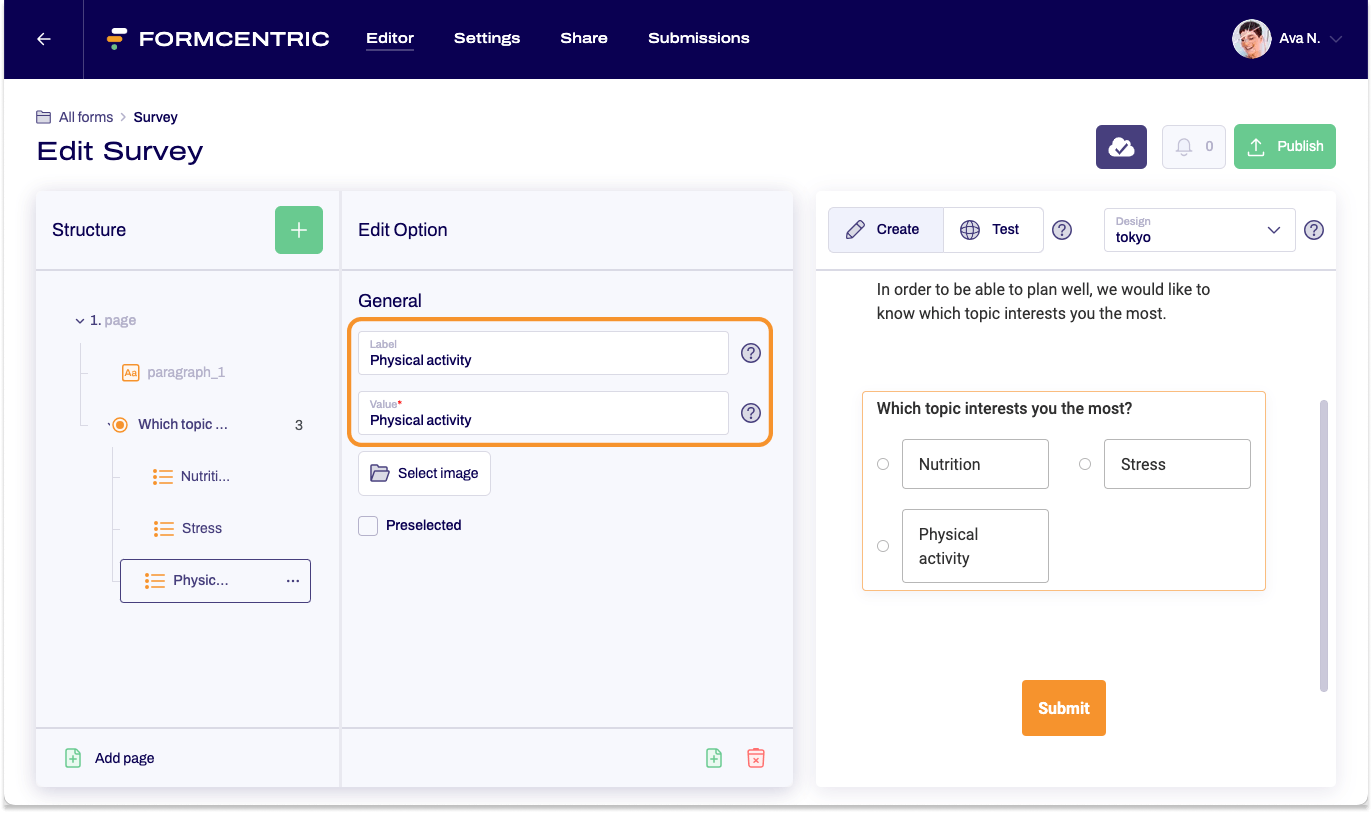Click the Nutriti... list option icon
Screen dimensions: 1372x813
pyautogui.click(x=163, y=477)
